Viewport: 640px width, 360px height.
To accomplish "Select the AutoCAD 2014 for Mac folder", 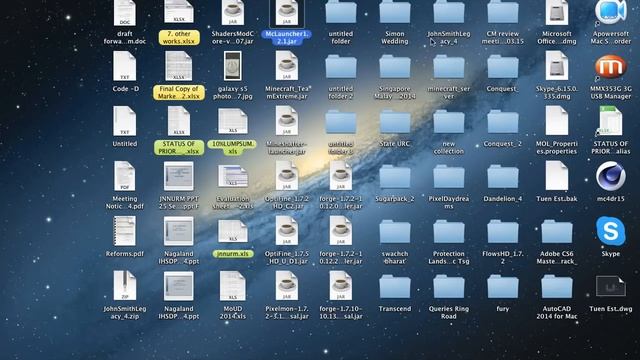I will [557, 287].
